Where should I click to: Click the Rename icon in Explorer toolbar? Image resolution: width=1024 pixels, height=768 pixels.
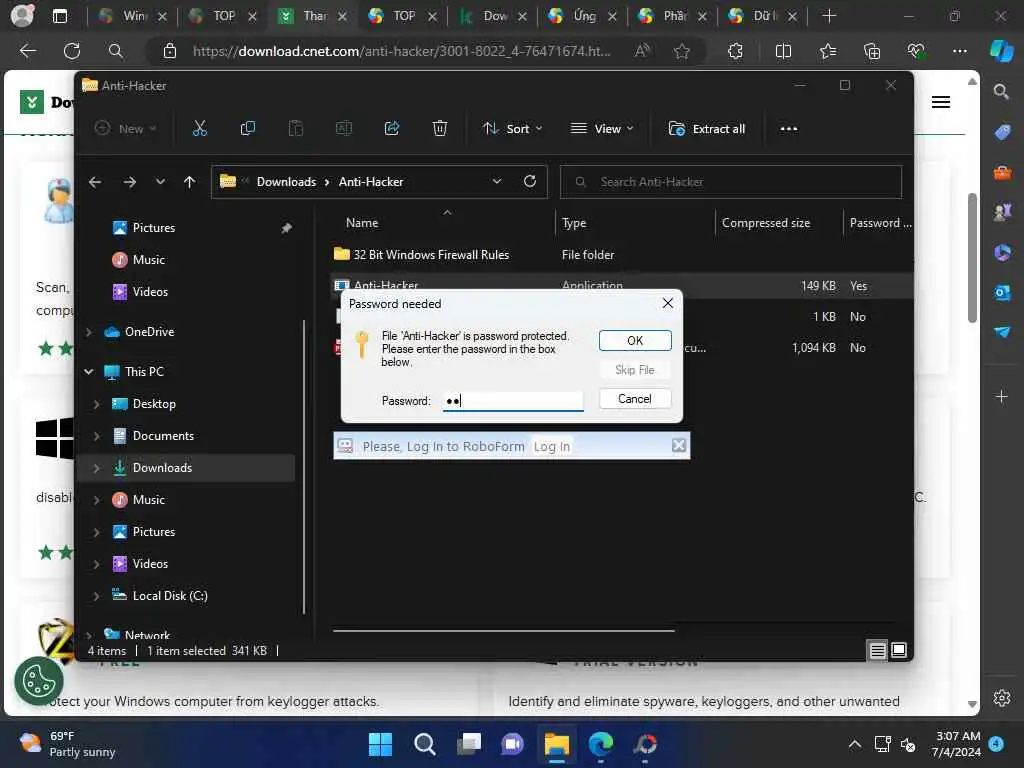click(344, 129)
